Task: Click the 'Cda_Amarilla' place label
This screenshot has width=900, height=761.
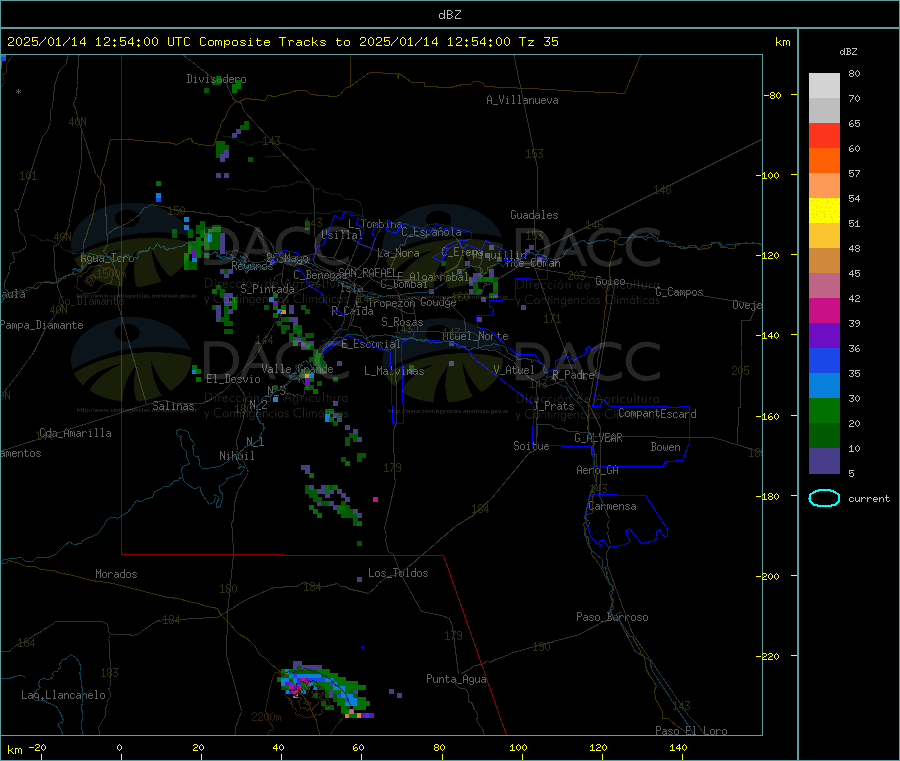Action: 75,433
